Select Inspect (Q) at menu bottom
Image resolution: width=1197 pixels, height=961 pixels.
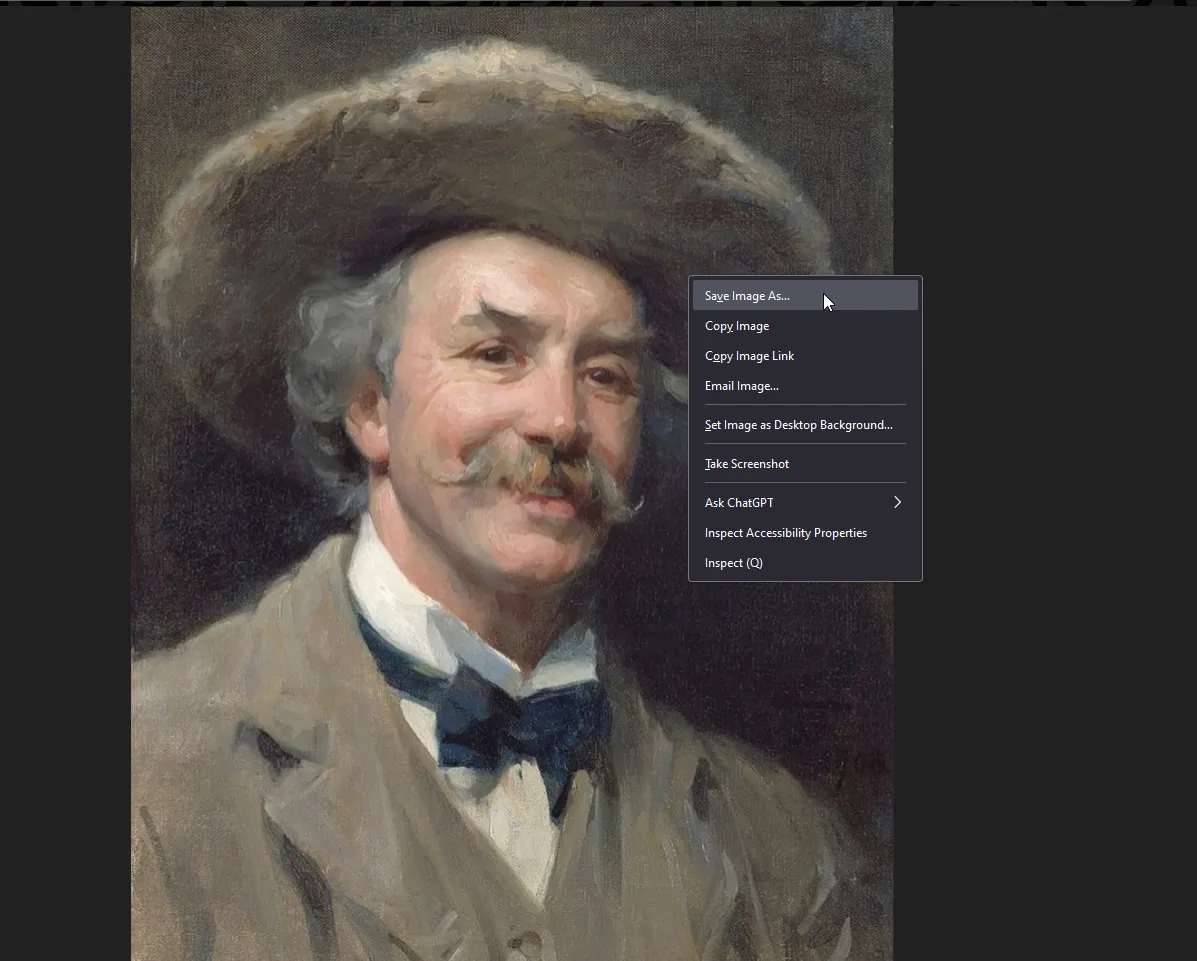click(x=733, y=563)
